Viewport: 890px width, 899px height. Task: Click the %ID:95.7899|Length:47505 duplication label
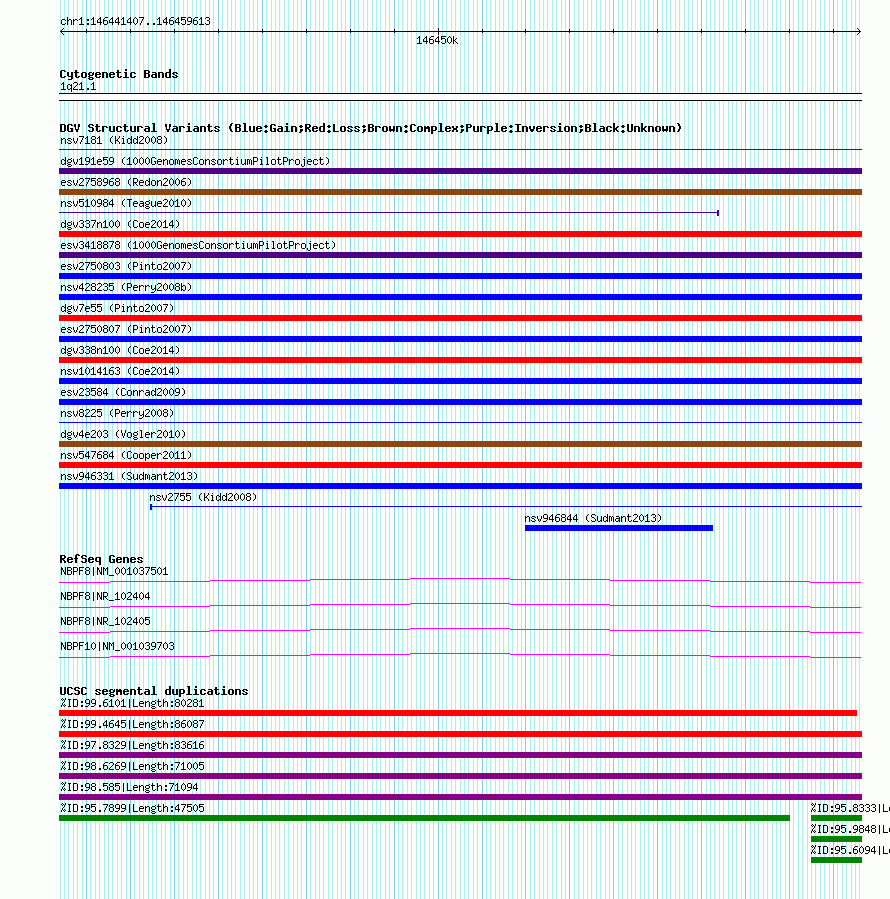(132, 808)
